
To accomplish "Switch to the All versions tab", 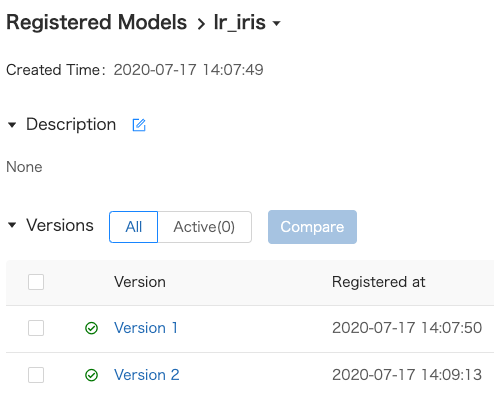I will click(133, 227).
